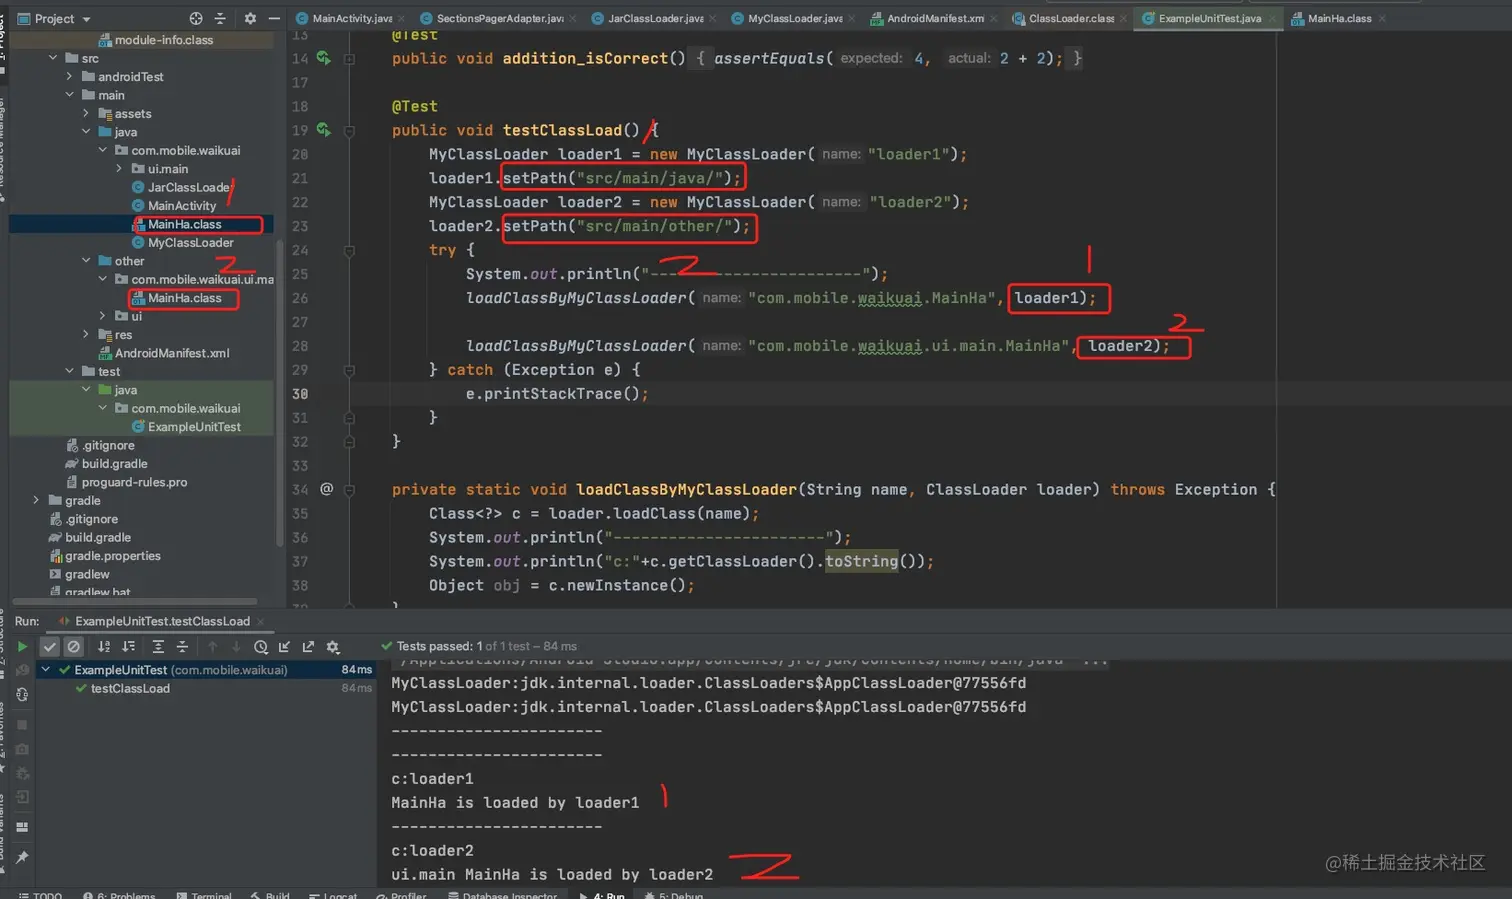Click the Import Tests icon in Run toolbar
This screenshot has height=899, width=1512.
pyautogui.click(x=285, y=647)
